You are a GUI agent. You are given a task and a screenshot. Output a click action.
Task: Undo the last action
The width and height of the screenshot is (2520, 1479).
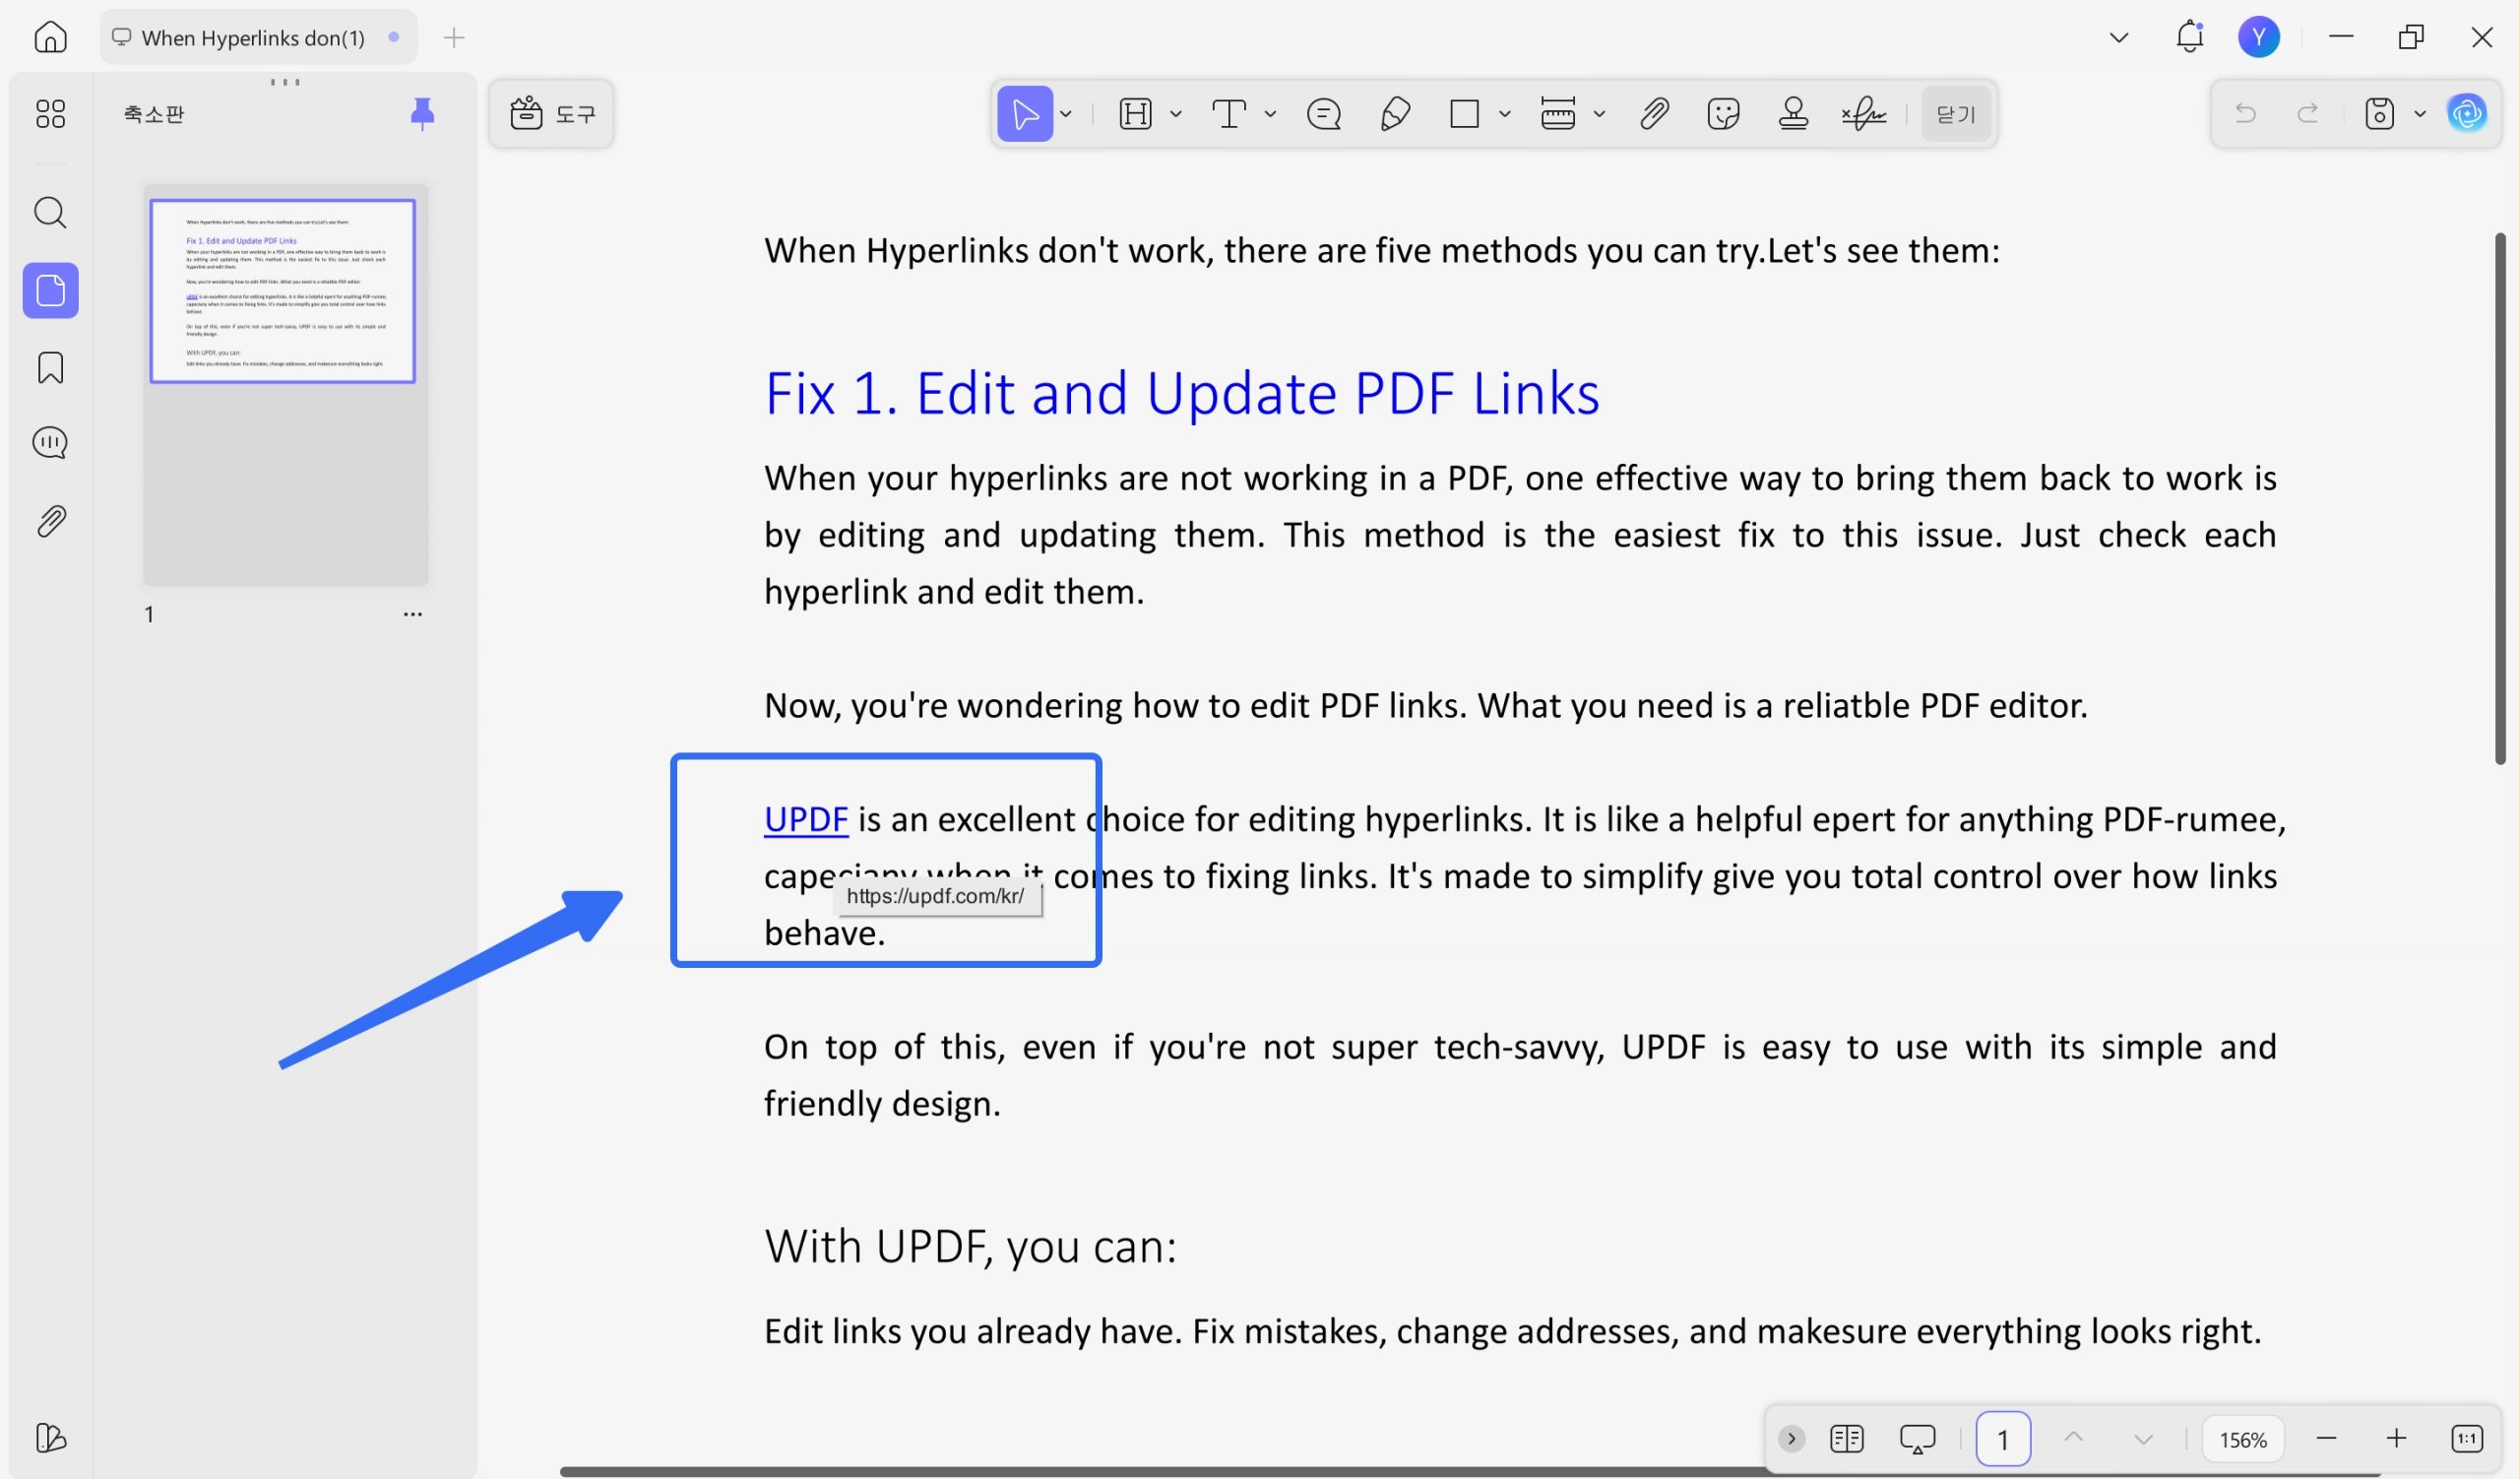(2245, 114)
